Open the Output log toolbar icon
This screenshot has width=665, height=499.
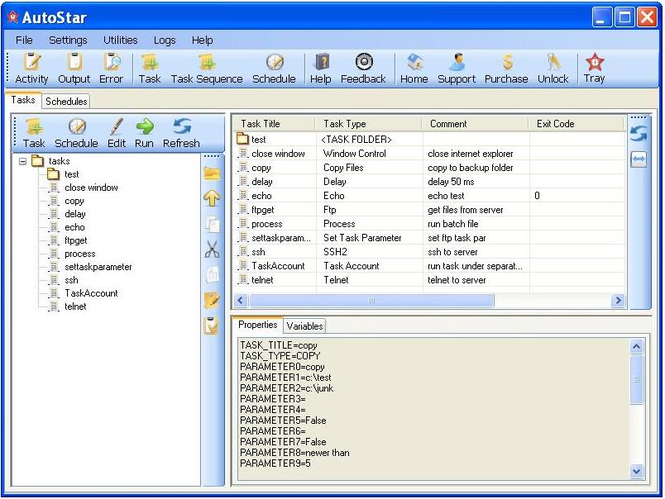(74, 69)
